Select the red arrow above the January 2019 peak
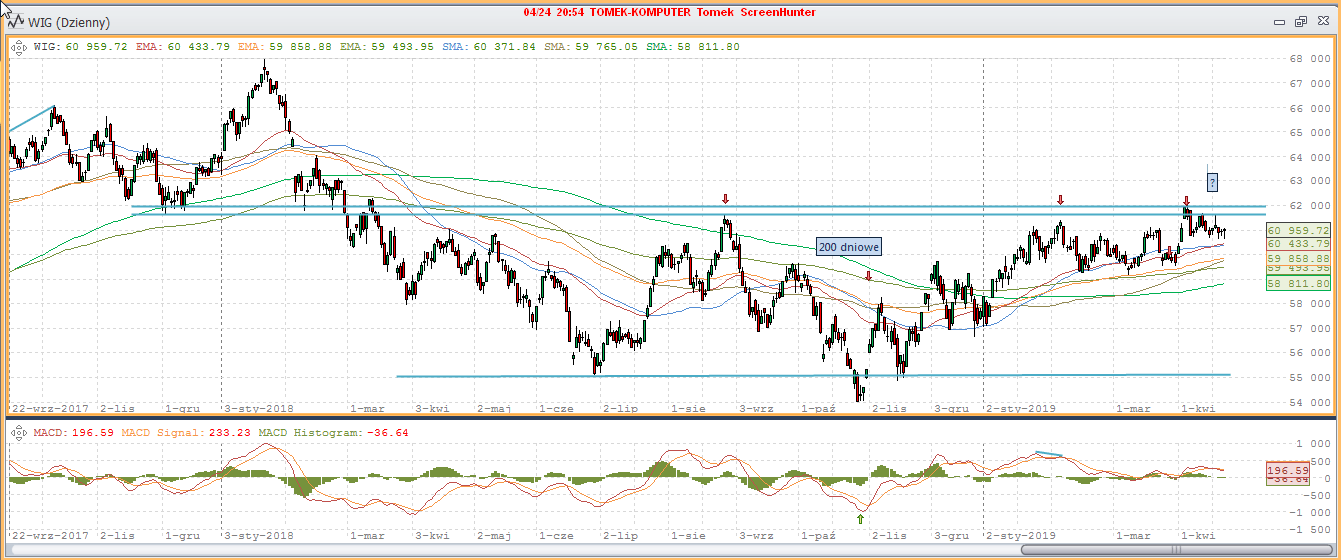 click(1061, 199)
